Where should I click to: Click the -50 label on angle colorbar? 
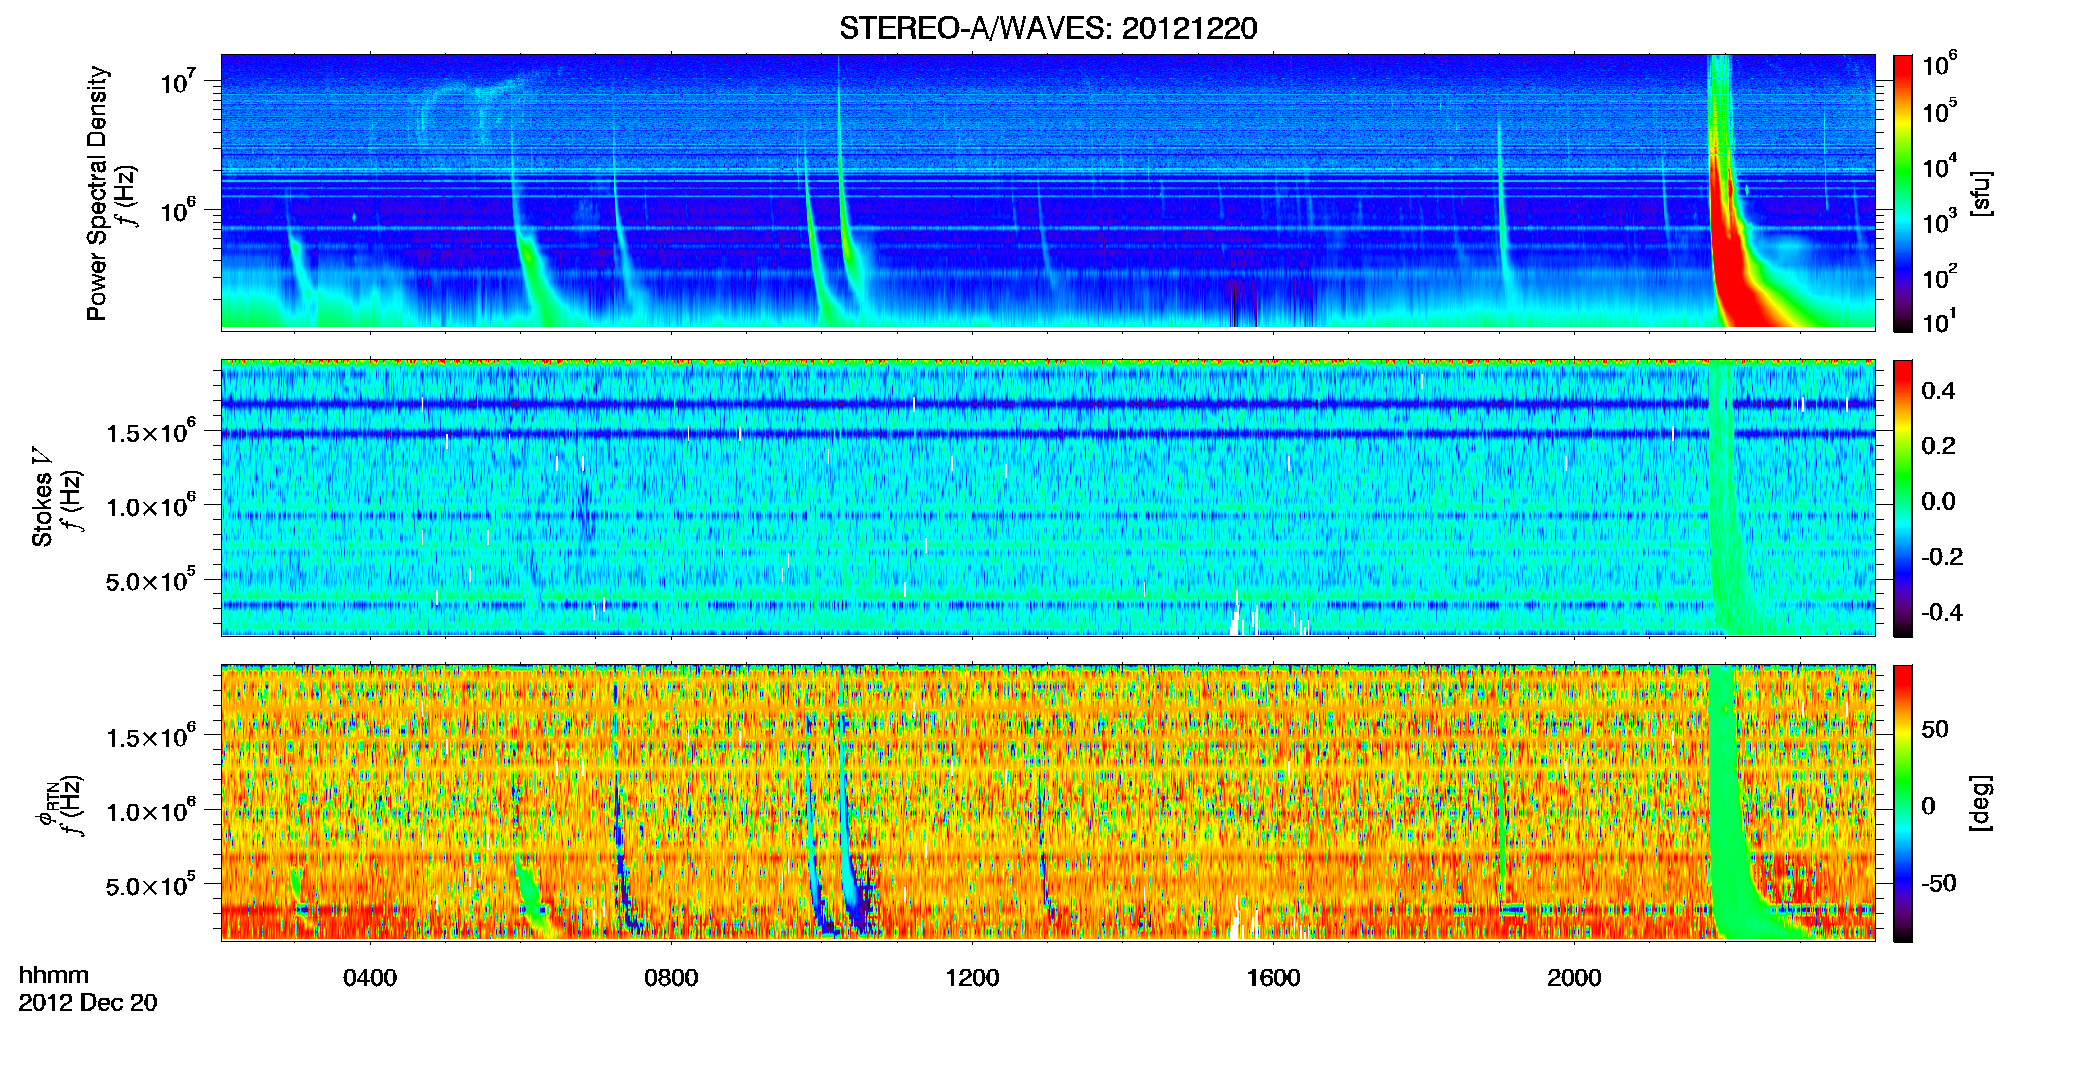coord(1938,884)
